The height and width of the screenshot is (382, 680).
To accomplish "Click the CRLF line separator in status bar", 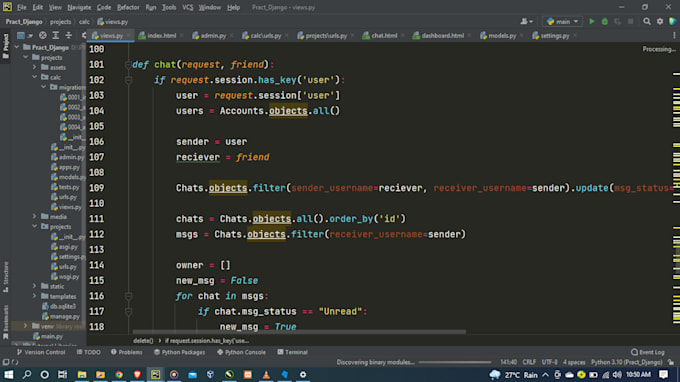I will point(529,362).
